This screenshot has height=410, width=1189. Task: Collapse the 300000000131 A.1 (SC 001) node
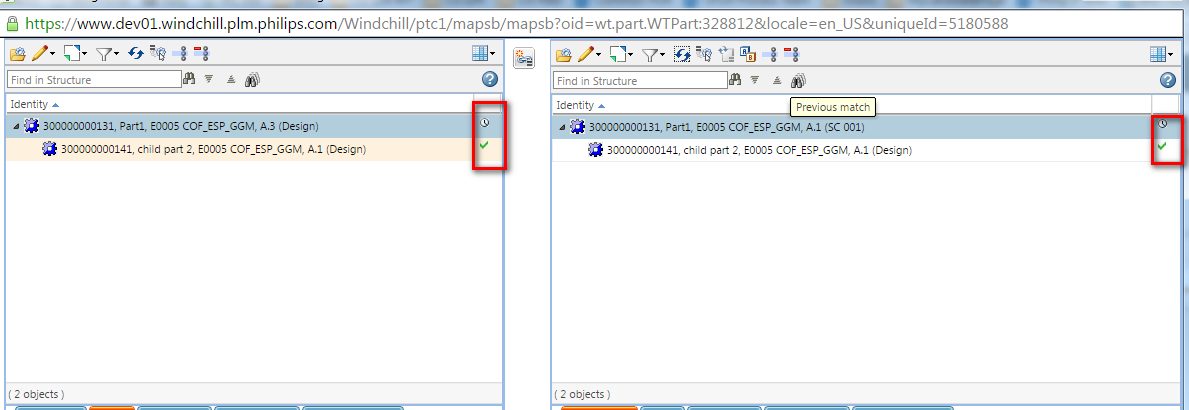(x=563, y=127)
